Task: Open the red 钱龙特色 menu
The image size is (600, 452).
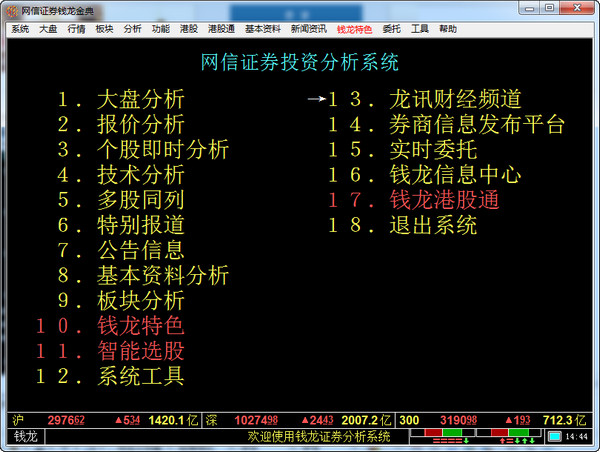Action: click(x=354, y=29)
